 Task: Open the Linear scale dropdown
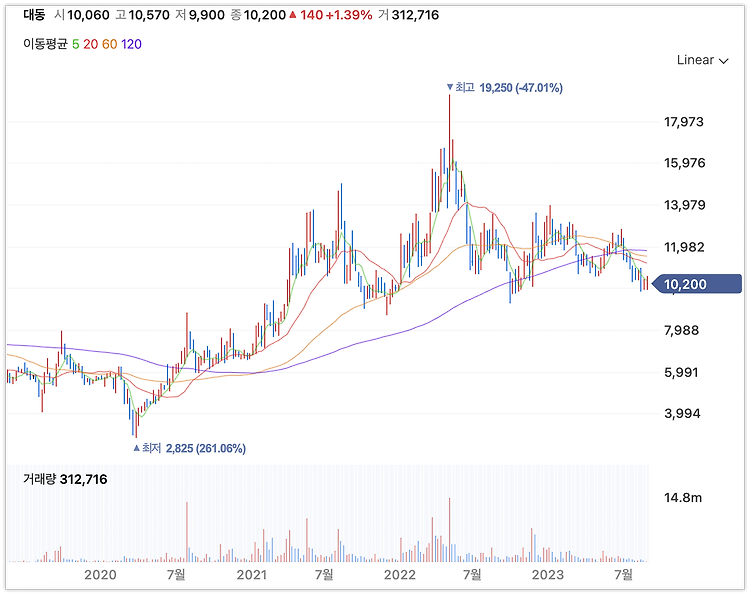[702, 60]
